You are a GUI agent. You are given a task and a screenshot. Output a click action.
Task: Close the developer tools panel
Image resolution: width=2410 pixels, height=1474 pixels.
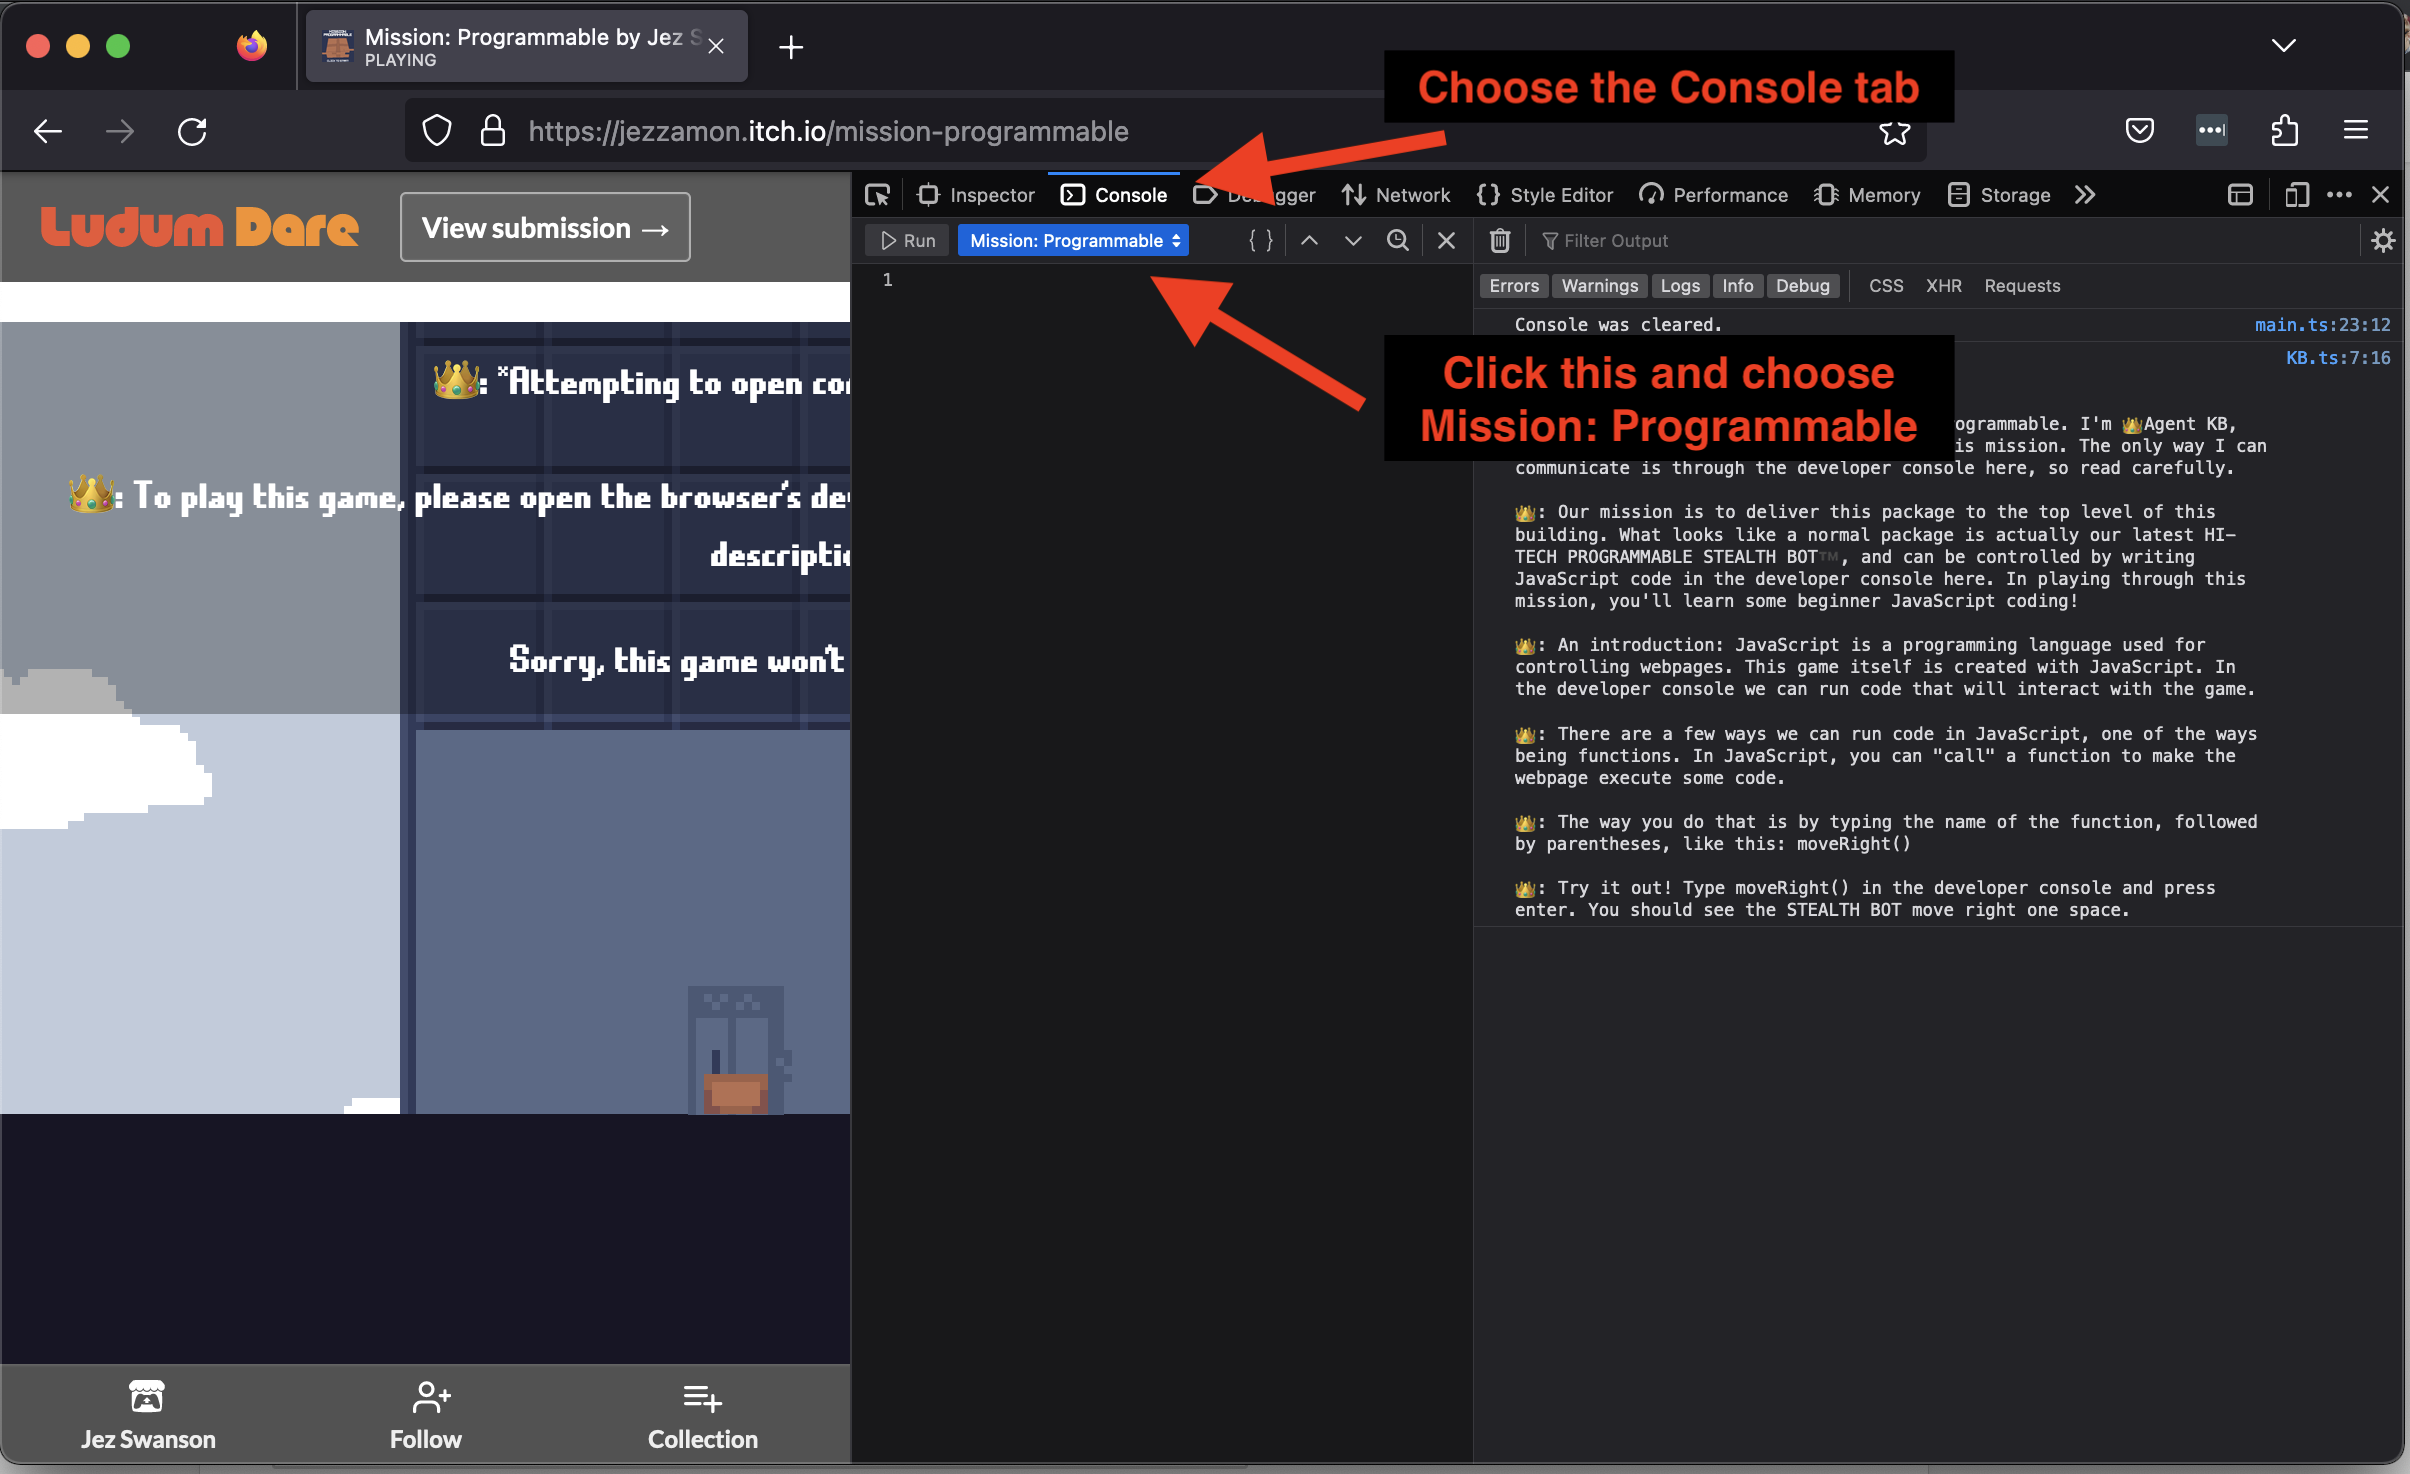point(2381,195)
